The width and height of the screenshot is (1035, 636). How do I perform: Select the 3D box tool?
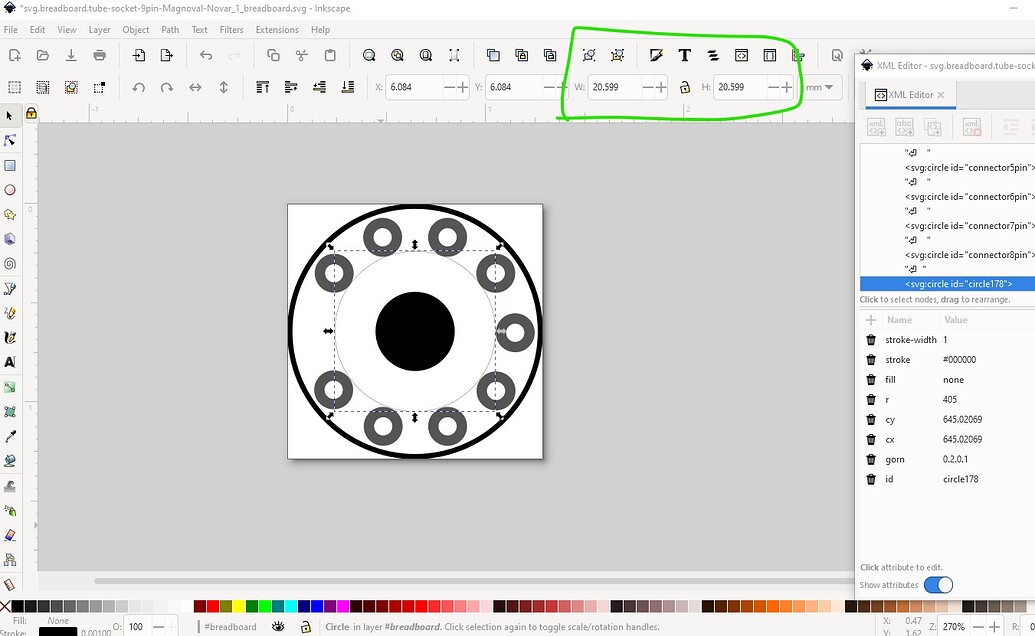[10, 239]
